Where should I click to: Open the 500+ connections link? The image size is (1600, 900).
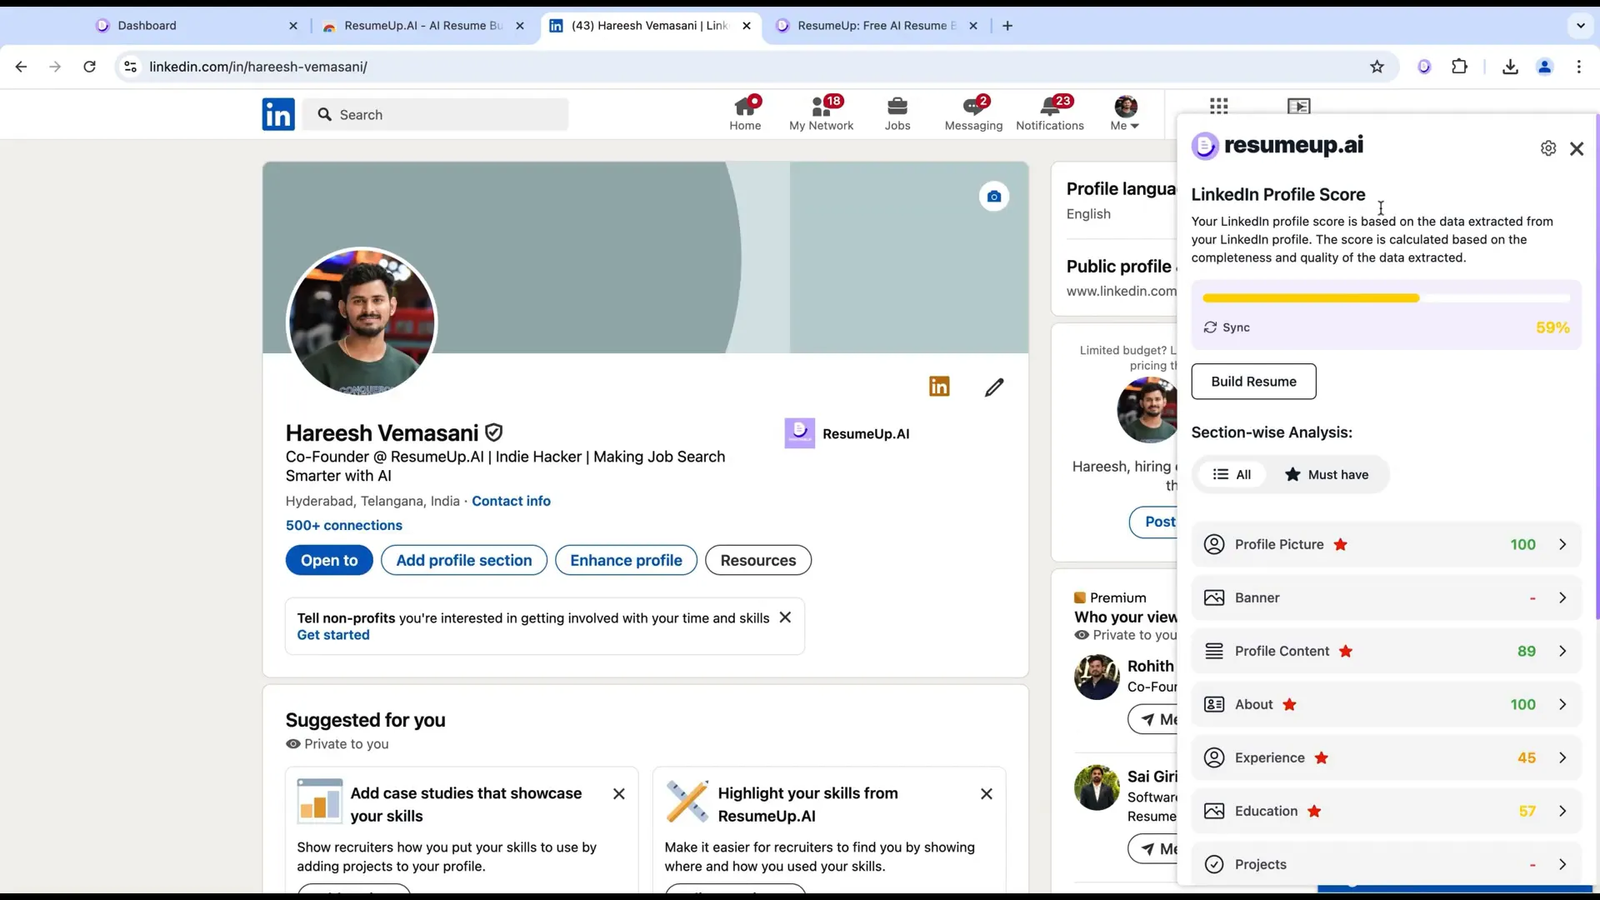point(344,525)
